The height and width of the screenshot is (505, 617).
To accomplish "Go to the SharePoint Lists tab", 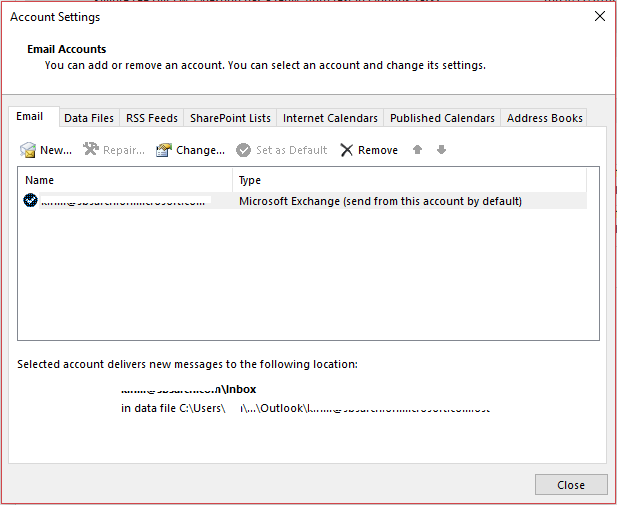I will pyautogui.click(x=230, y=118).
